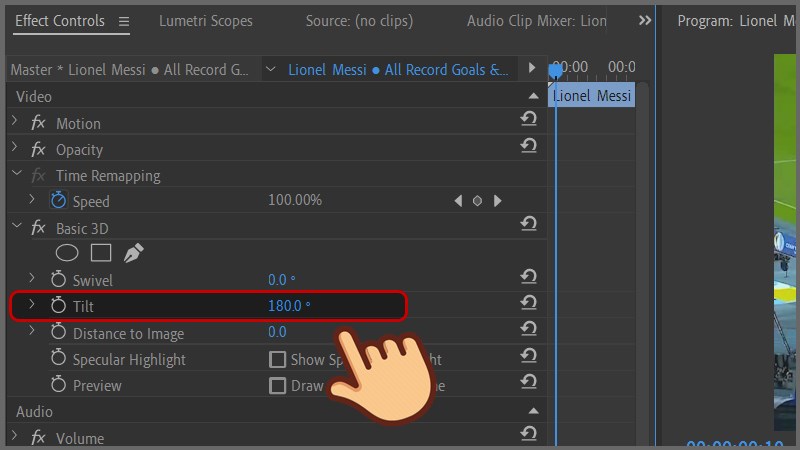This screenshot has height=450, width=800.
Task: Toggle the Volume fx icon
Action: [38, 437]
